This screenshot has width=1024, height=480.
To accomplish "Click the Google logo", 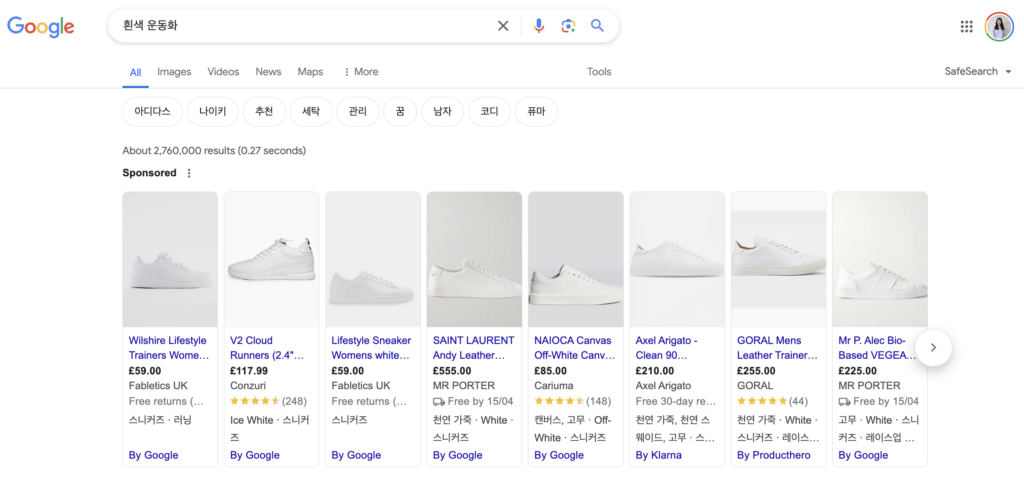I will click(40, 26).
